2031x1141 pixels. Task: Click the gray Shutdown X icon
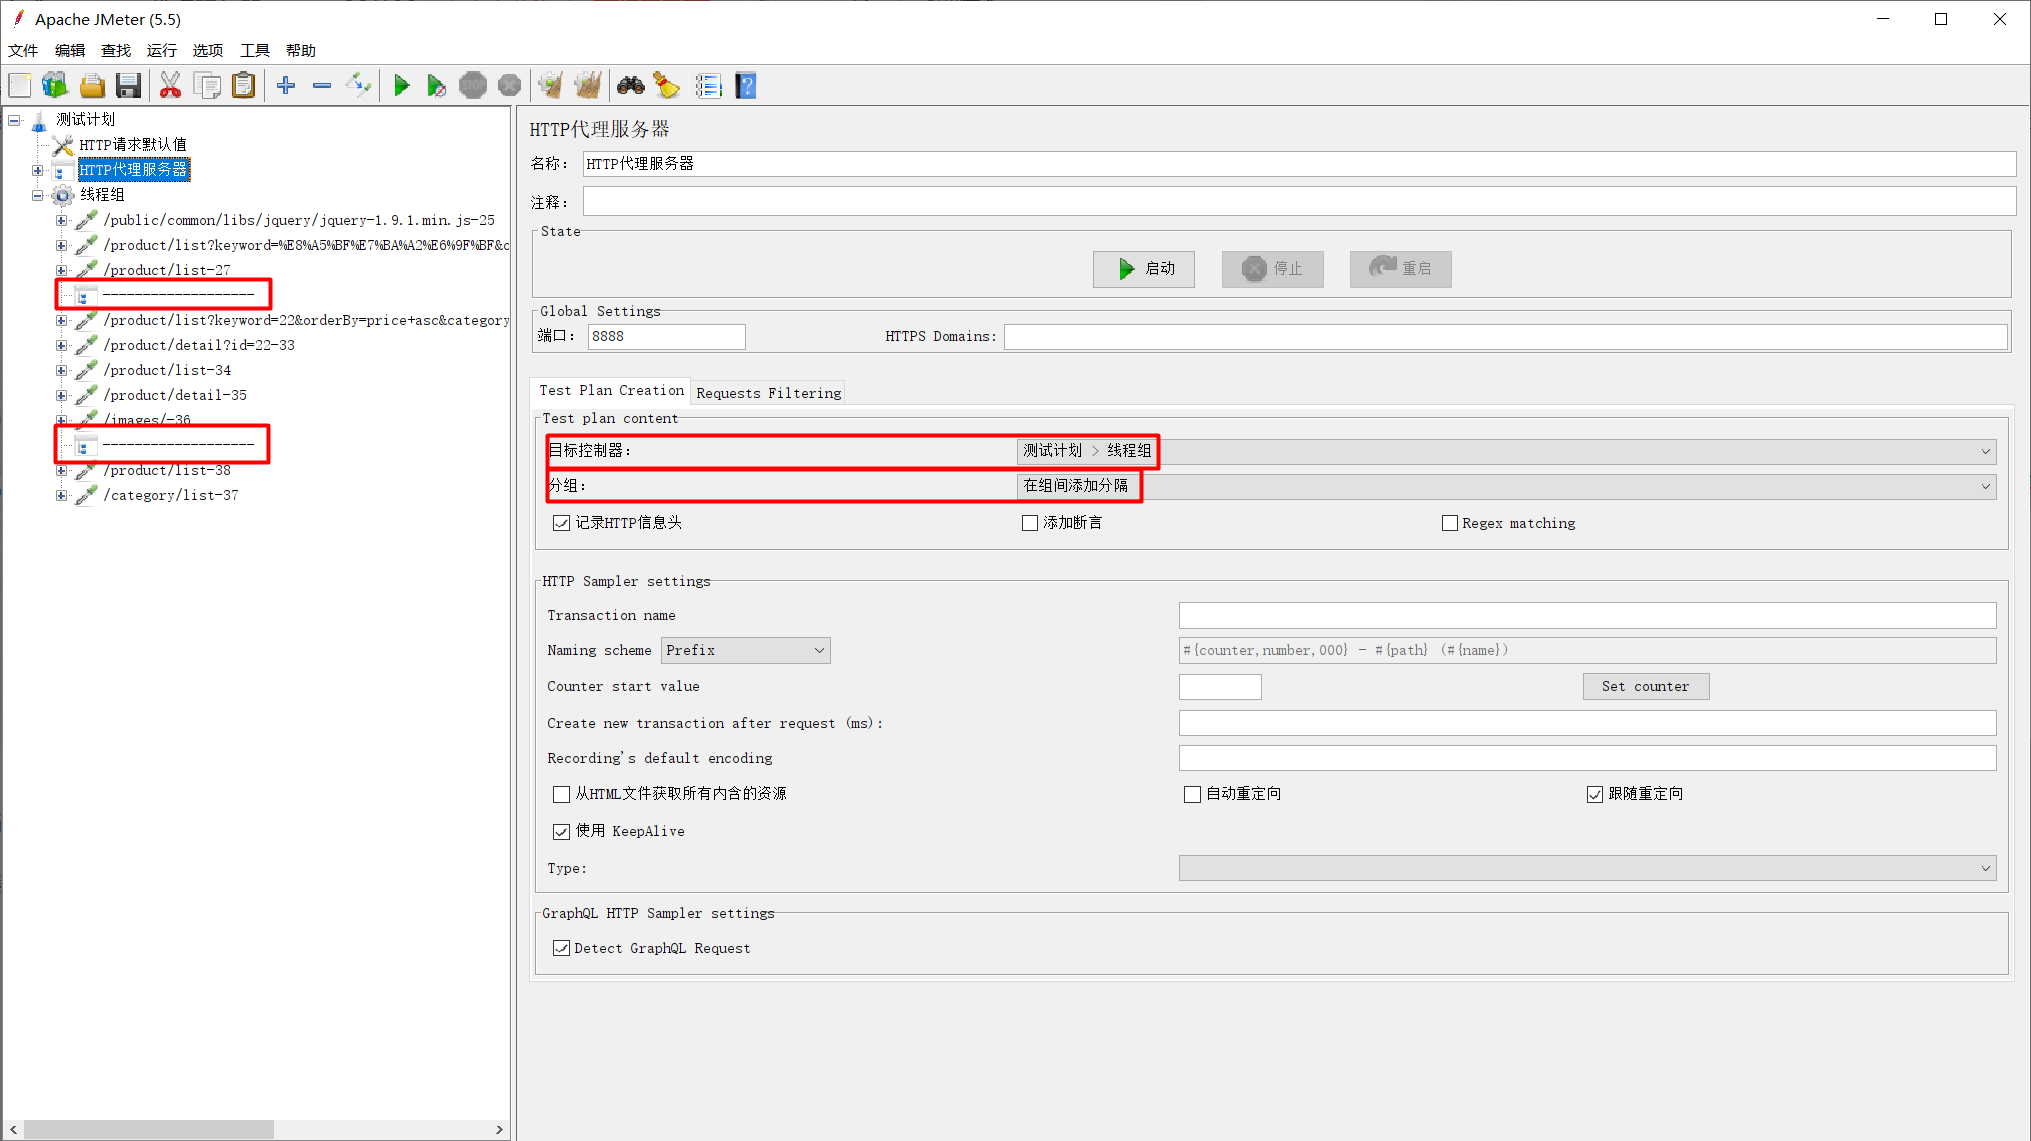tap(509, 86)
